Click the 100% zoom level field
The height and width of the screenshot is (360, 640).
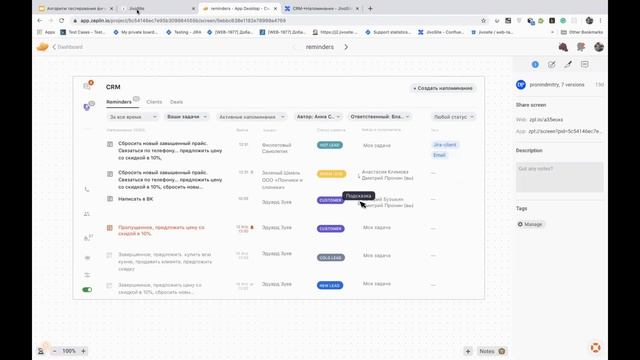point(69,351)
